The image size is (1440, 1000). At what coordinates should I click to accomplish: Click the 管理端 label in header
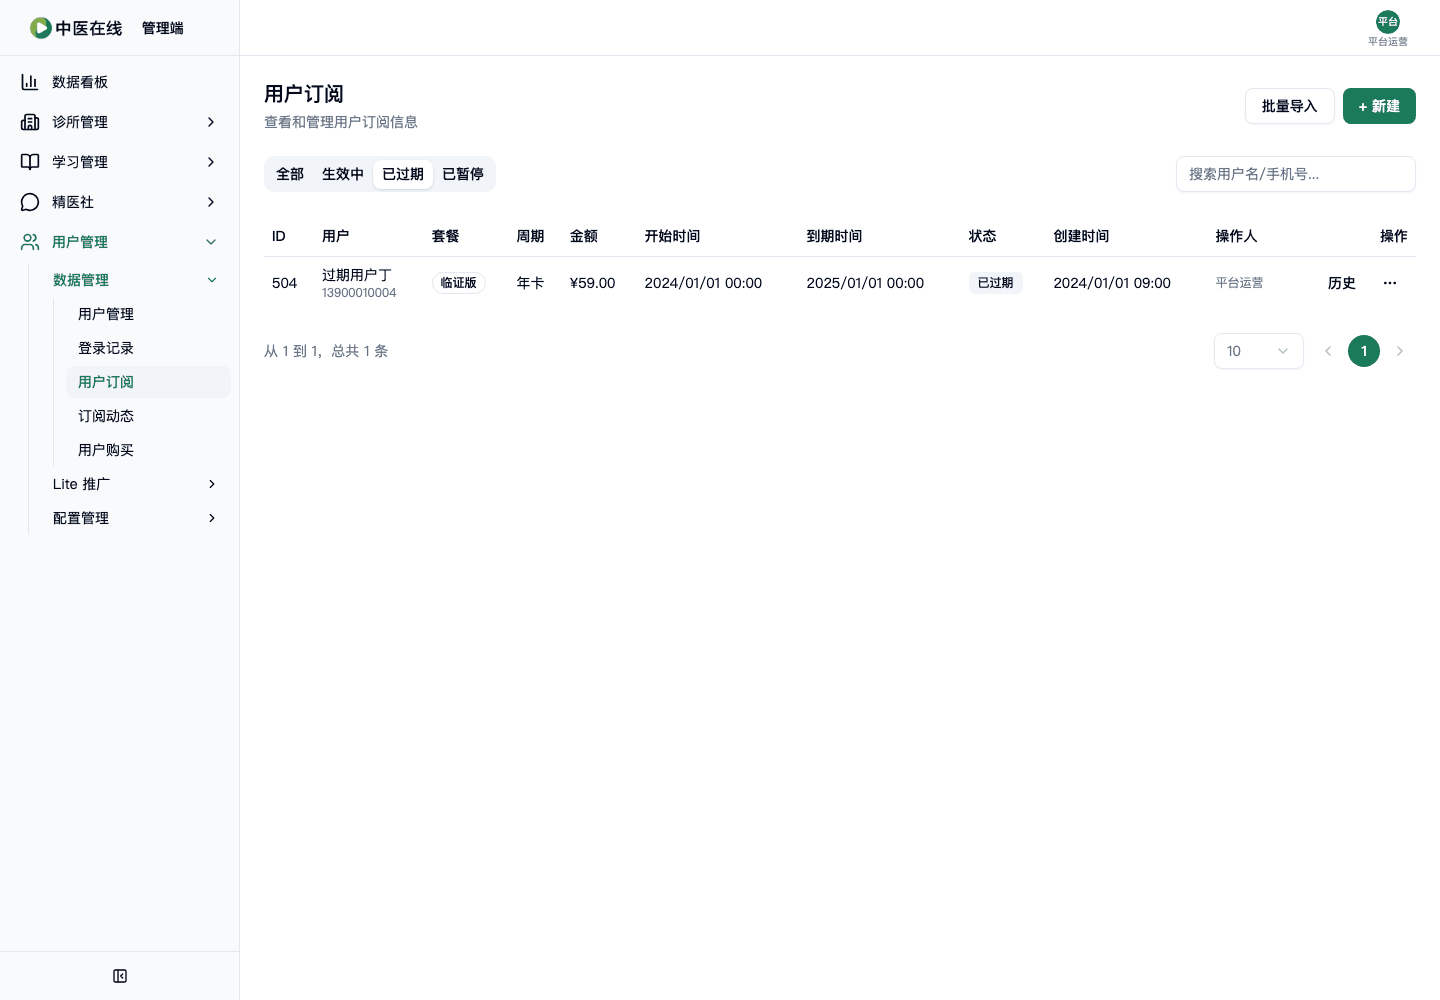point(163,28)
